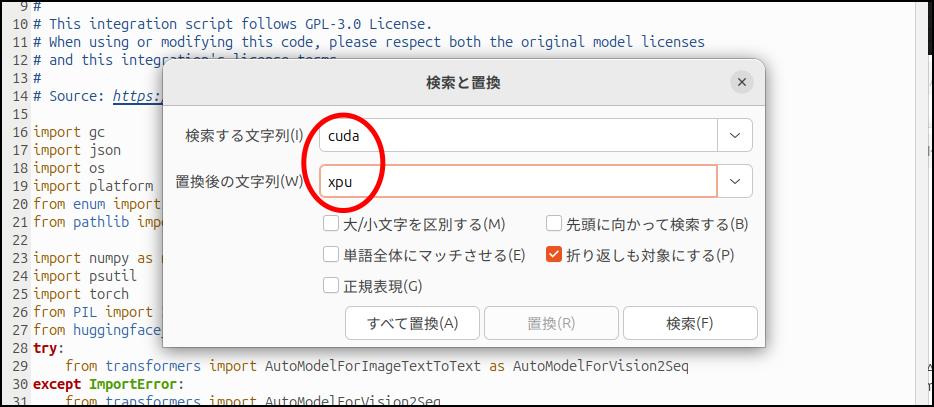This screenshot has height=407, width=934.
Task: Click the 検索と置換 dialog title bar
Action: tap(462, 83)
